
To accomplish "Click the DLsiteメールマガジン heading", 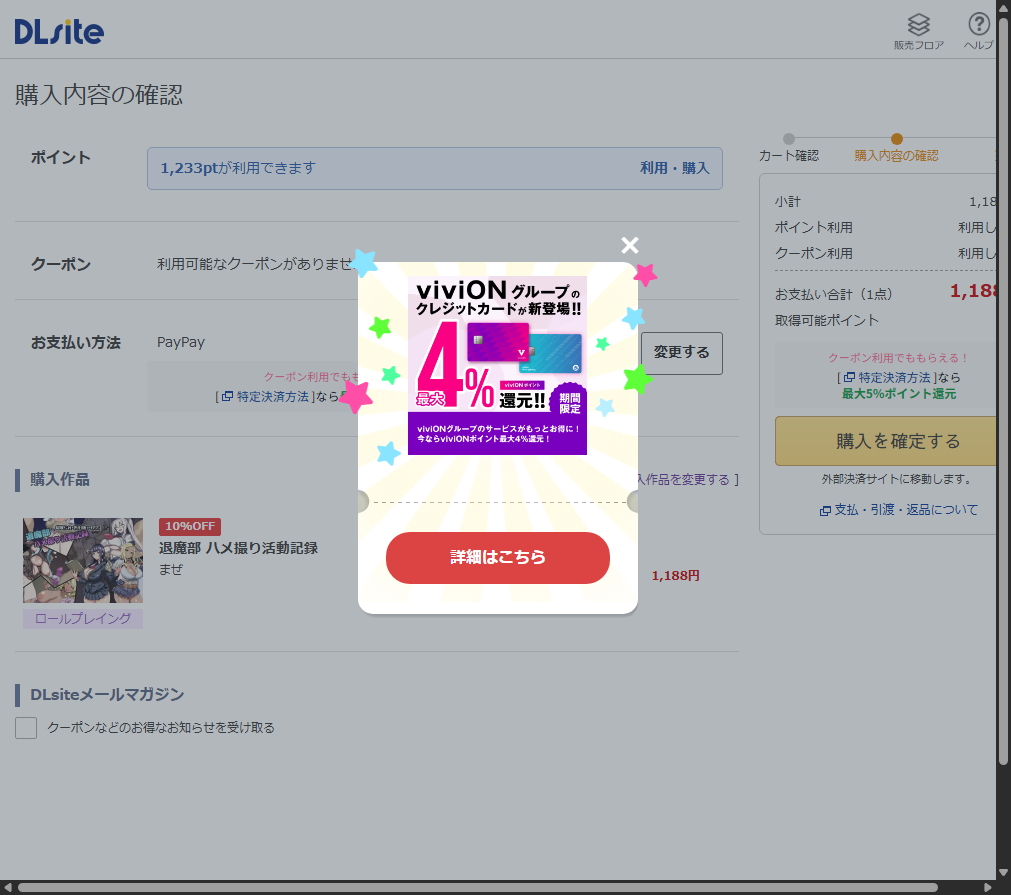I will click(107, 695).
